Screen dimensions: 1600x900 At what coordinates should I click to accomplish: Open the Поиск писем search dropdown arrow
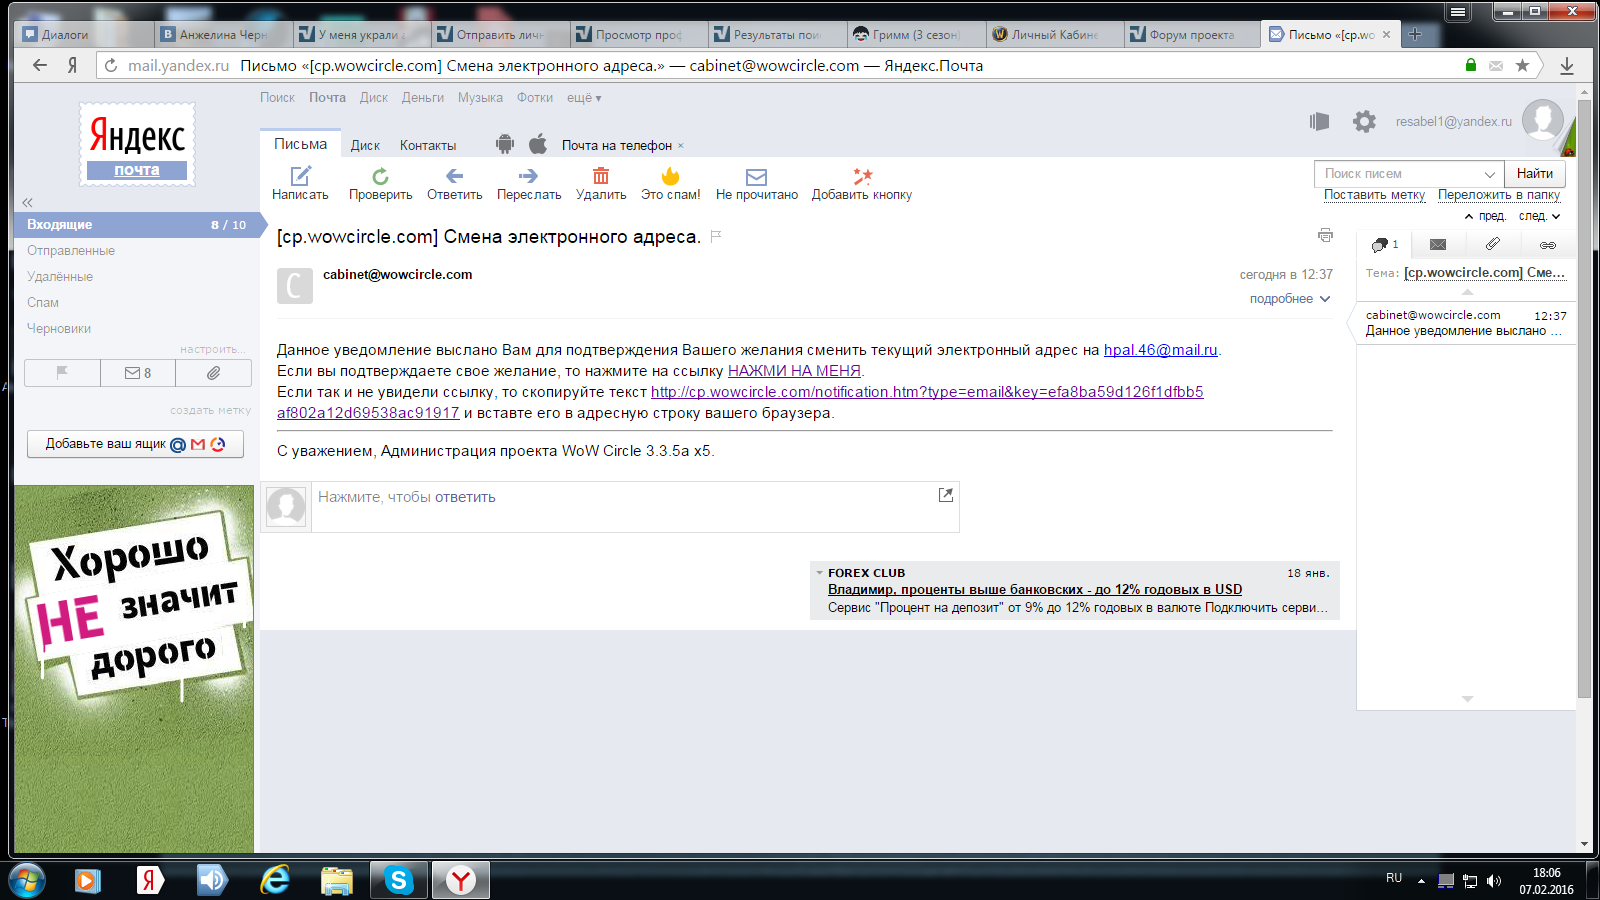click(x=1489, y=174)
